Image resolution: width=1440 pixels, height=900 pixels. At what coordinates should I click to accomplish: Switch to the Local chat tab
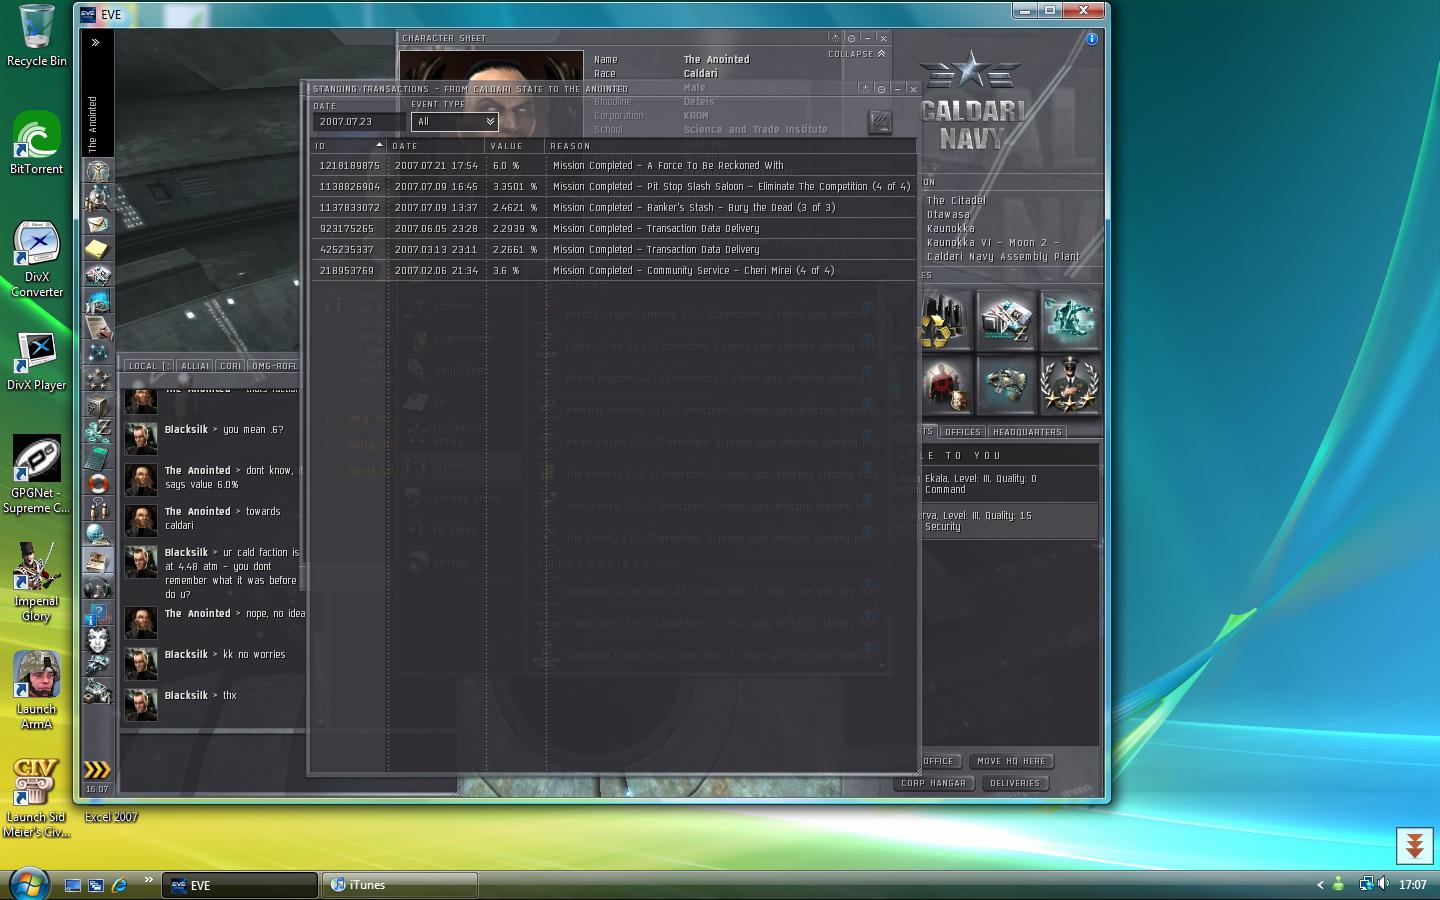click(149, 366)
